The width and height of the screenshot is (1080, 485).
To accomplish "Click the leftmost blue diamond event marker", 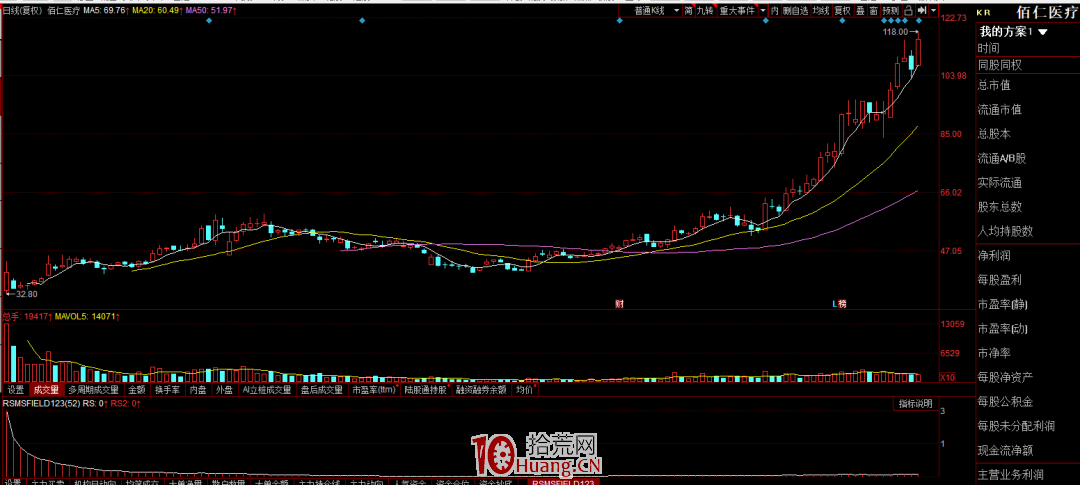I will [x=209, y=21].
